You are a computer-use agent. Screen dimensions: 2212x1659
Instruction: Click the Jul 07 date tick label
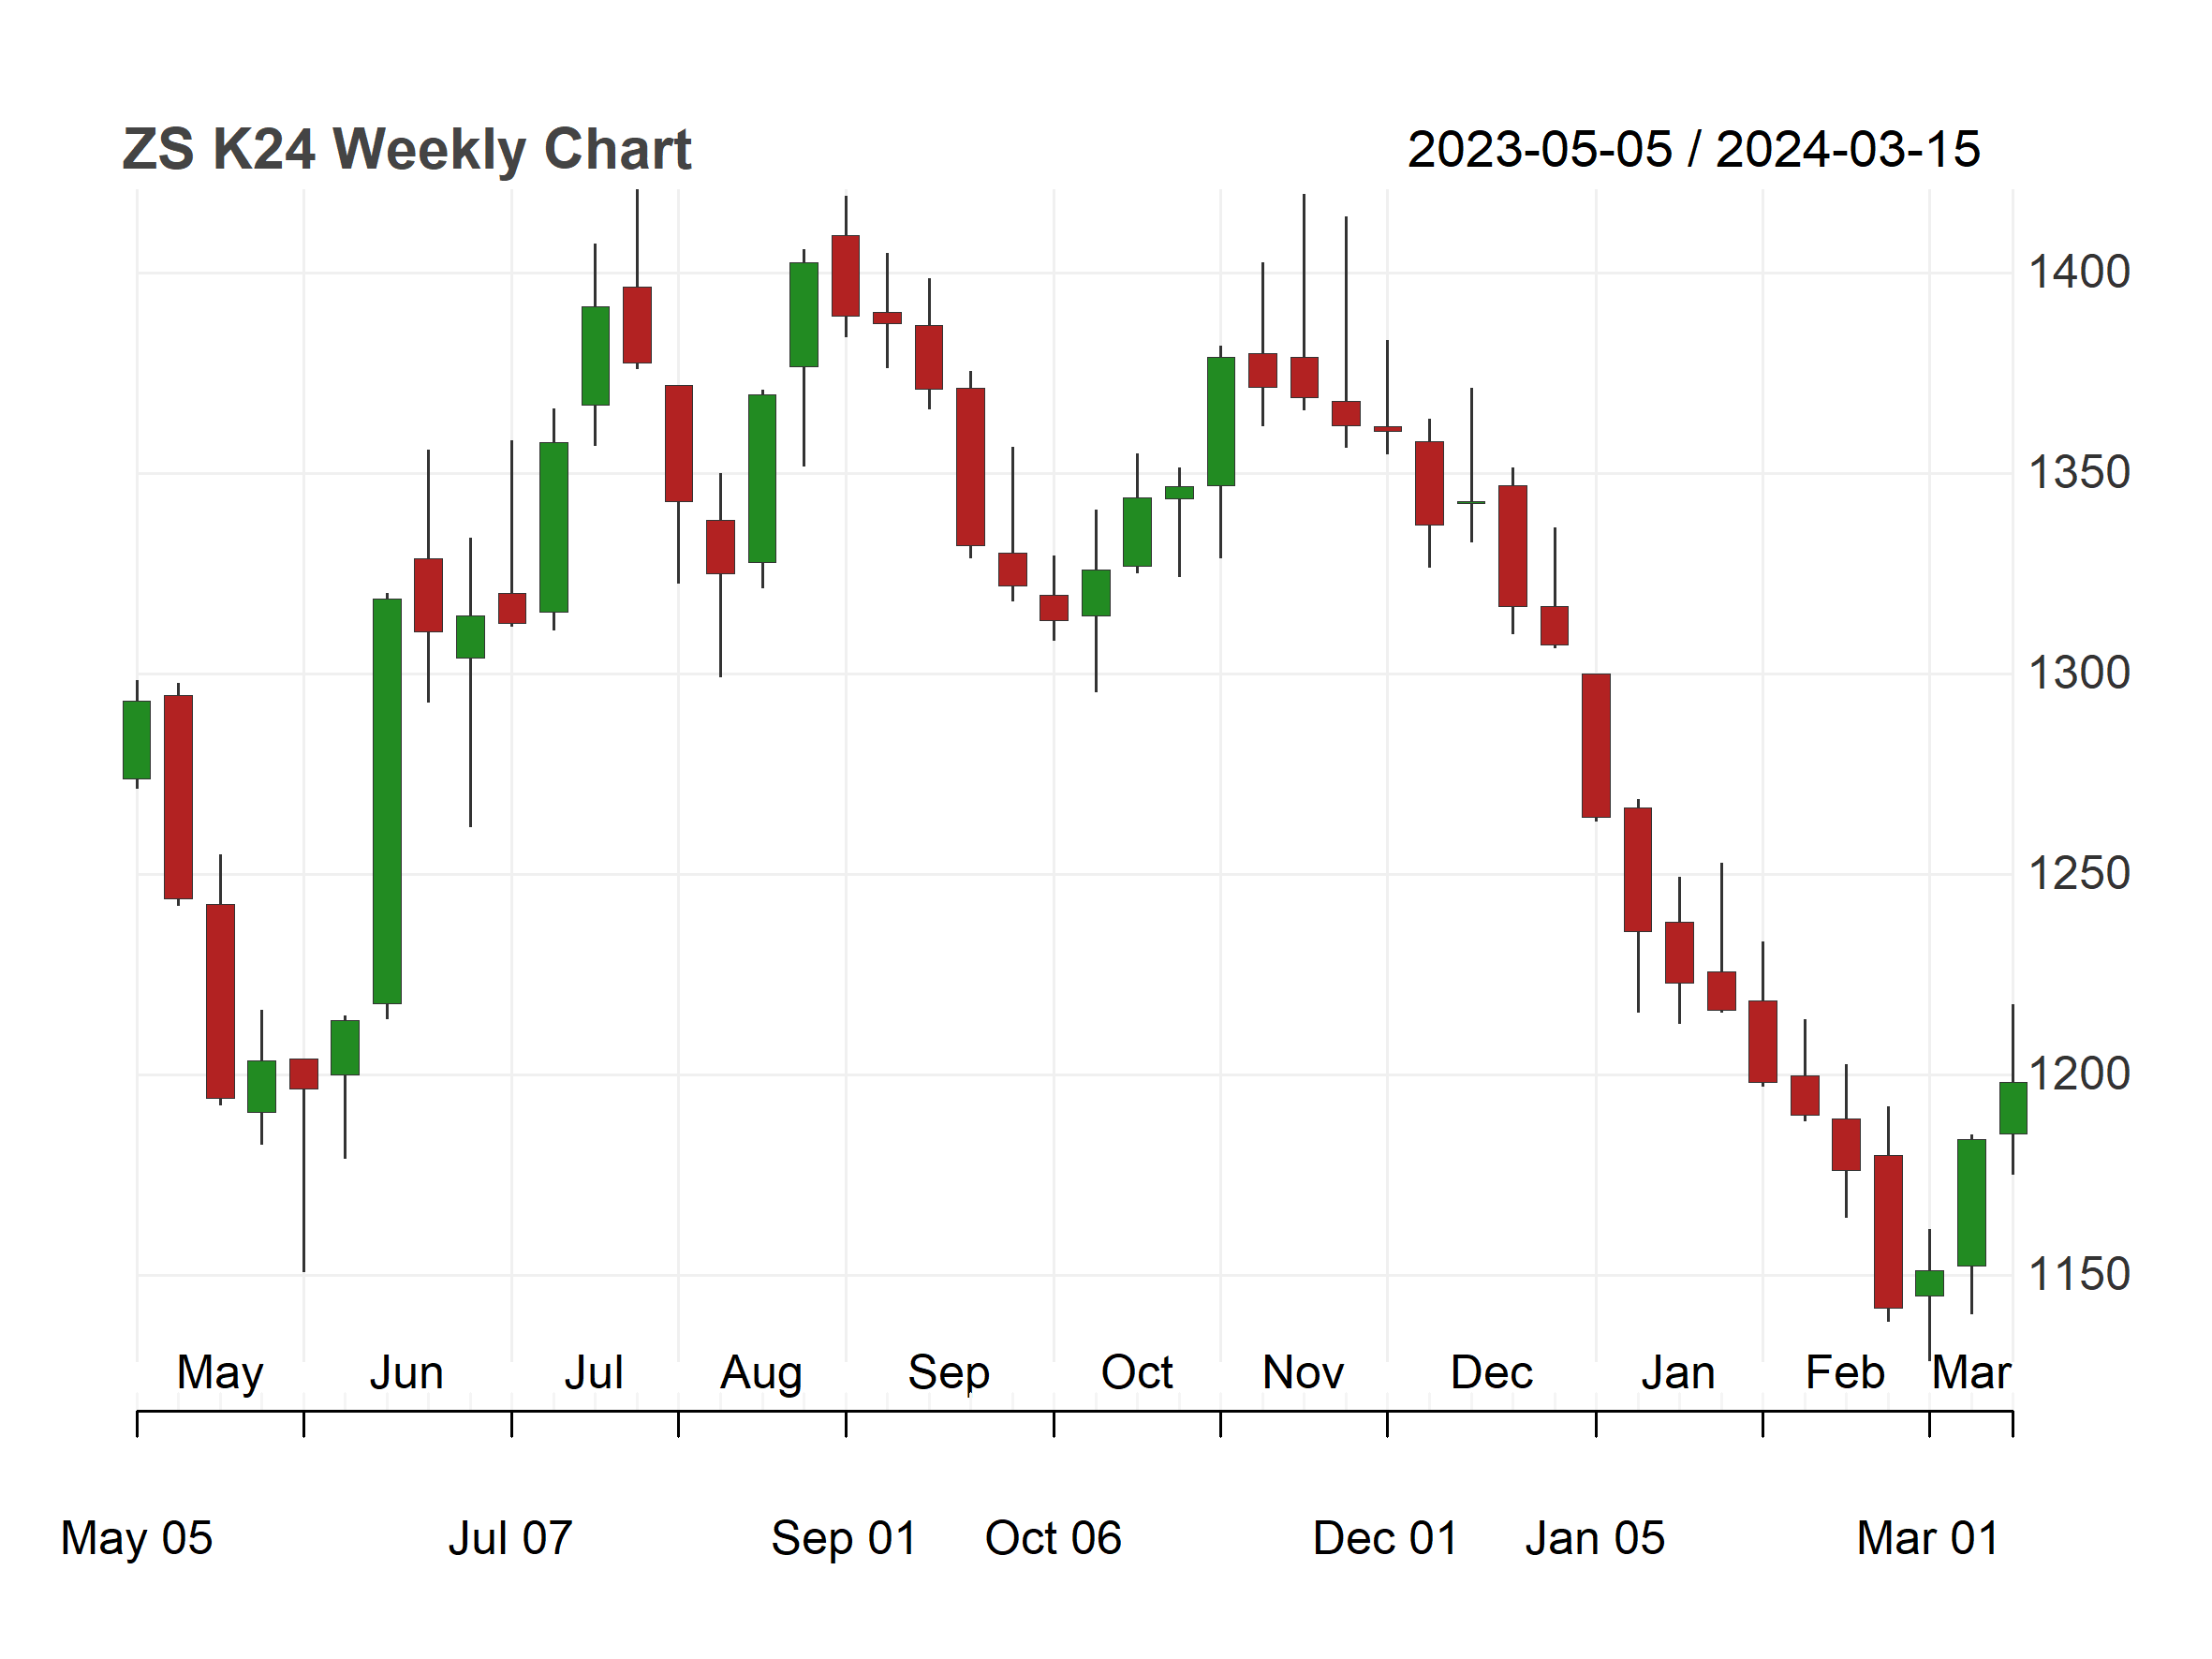tap(511, 1539)
